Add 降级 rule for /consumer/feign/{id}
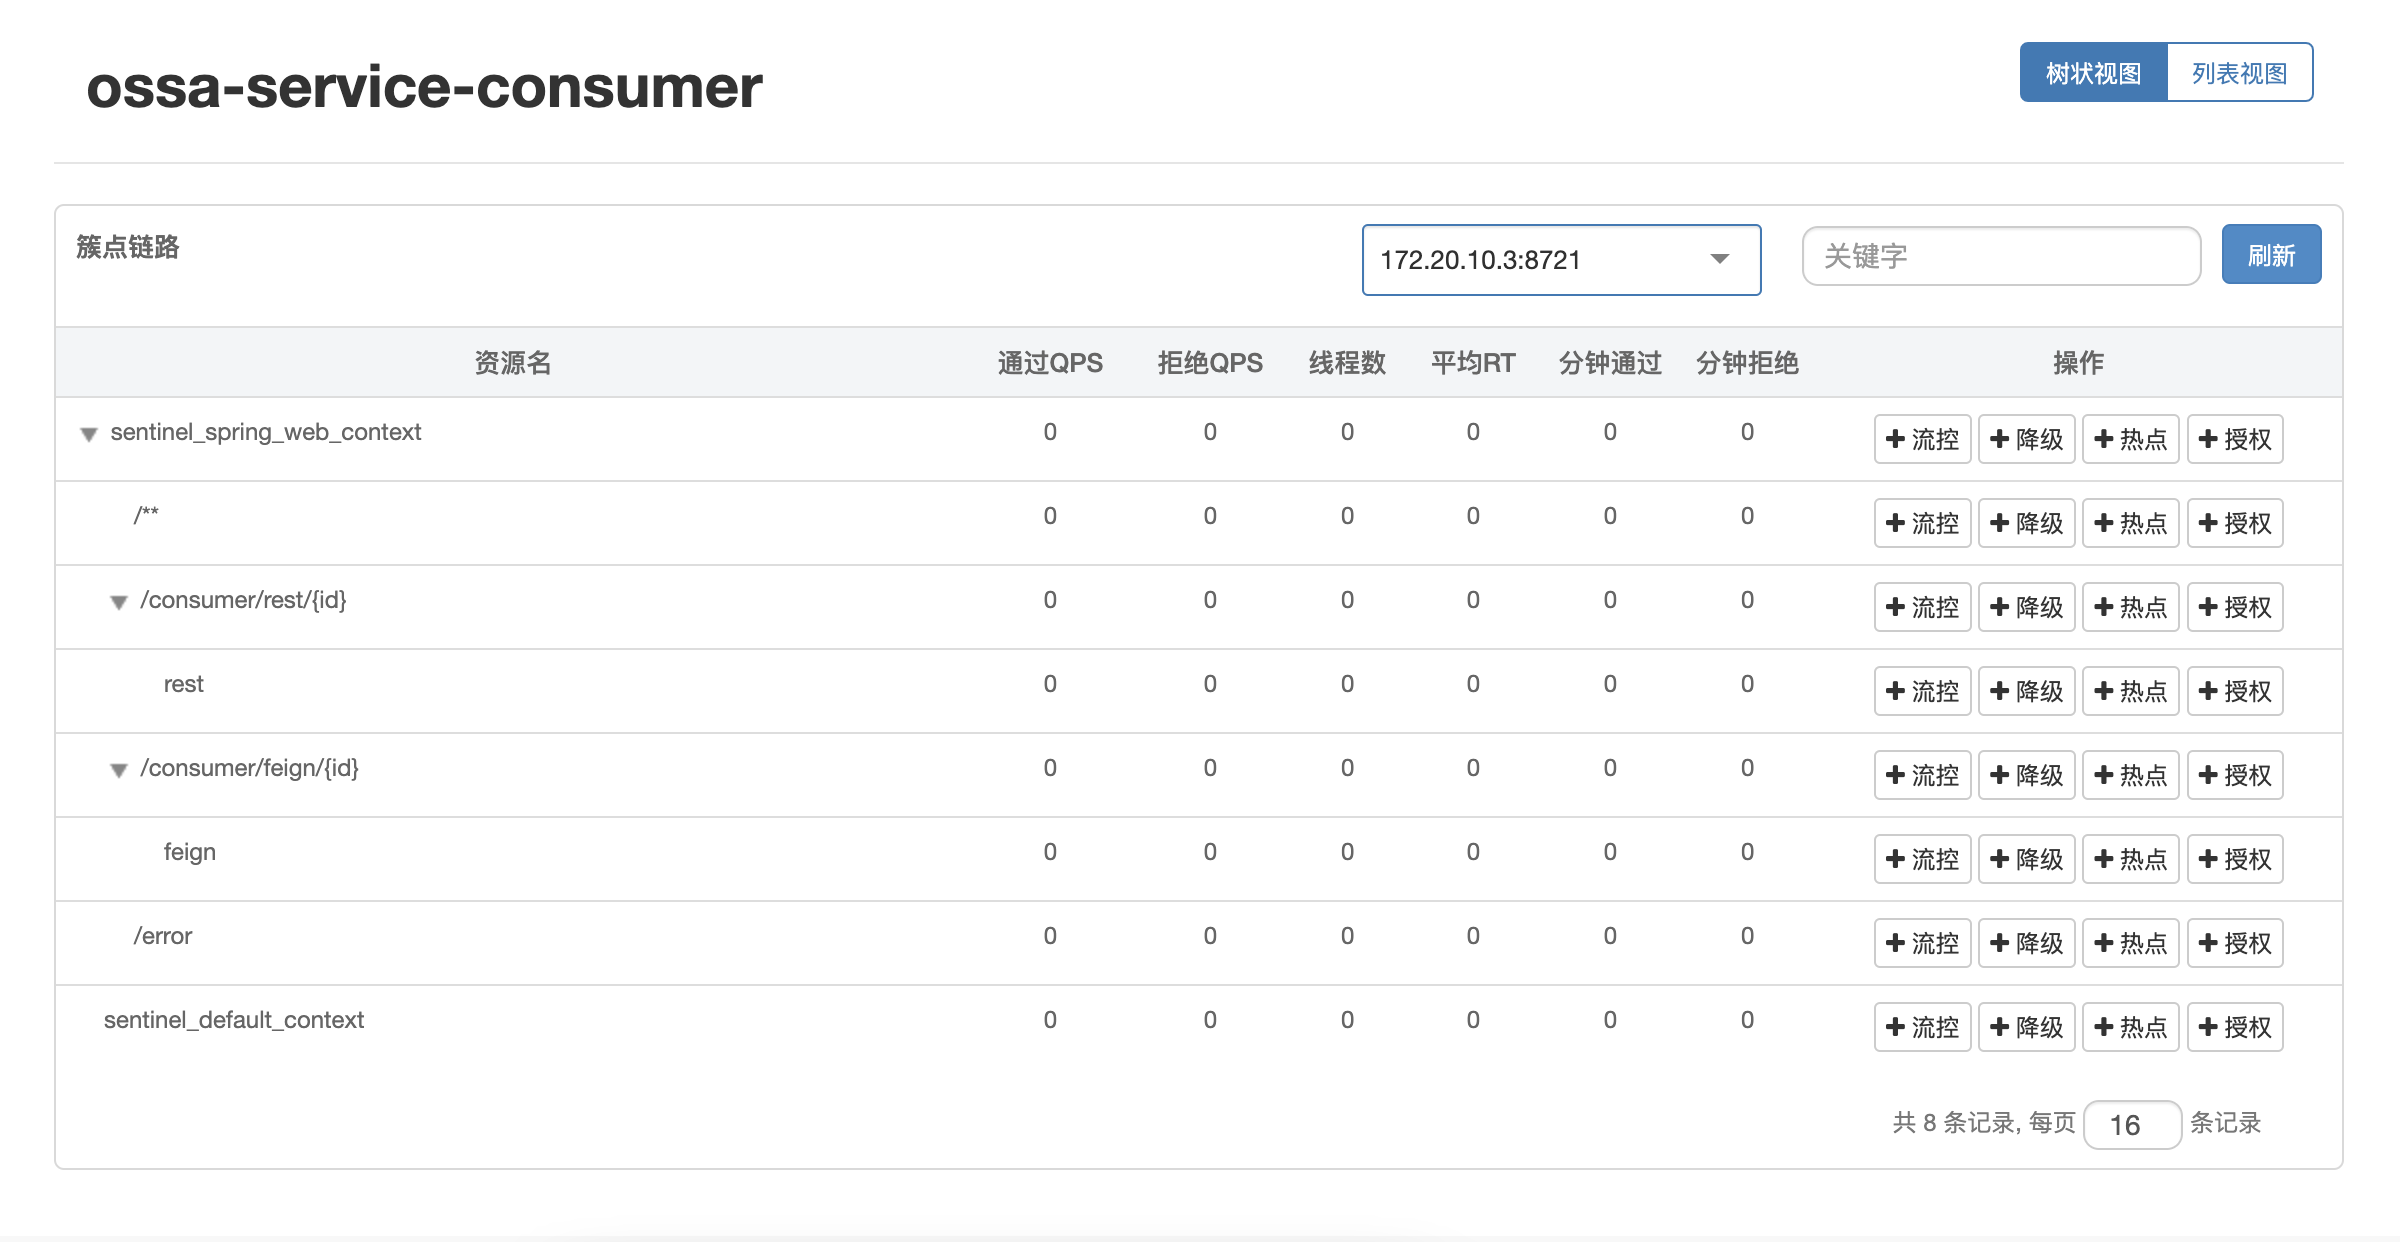The height and width of the screenshot is (1242, 2400). (2027, 775)
